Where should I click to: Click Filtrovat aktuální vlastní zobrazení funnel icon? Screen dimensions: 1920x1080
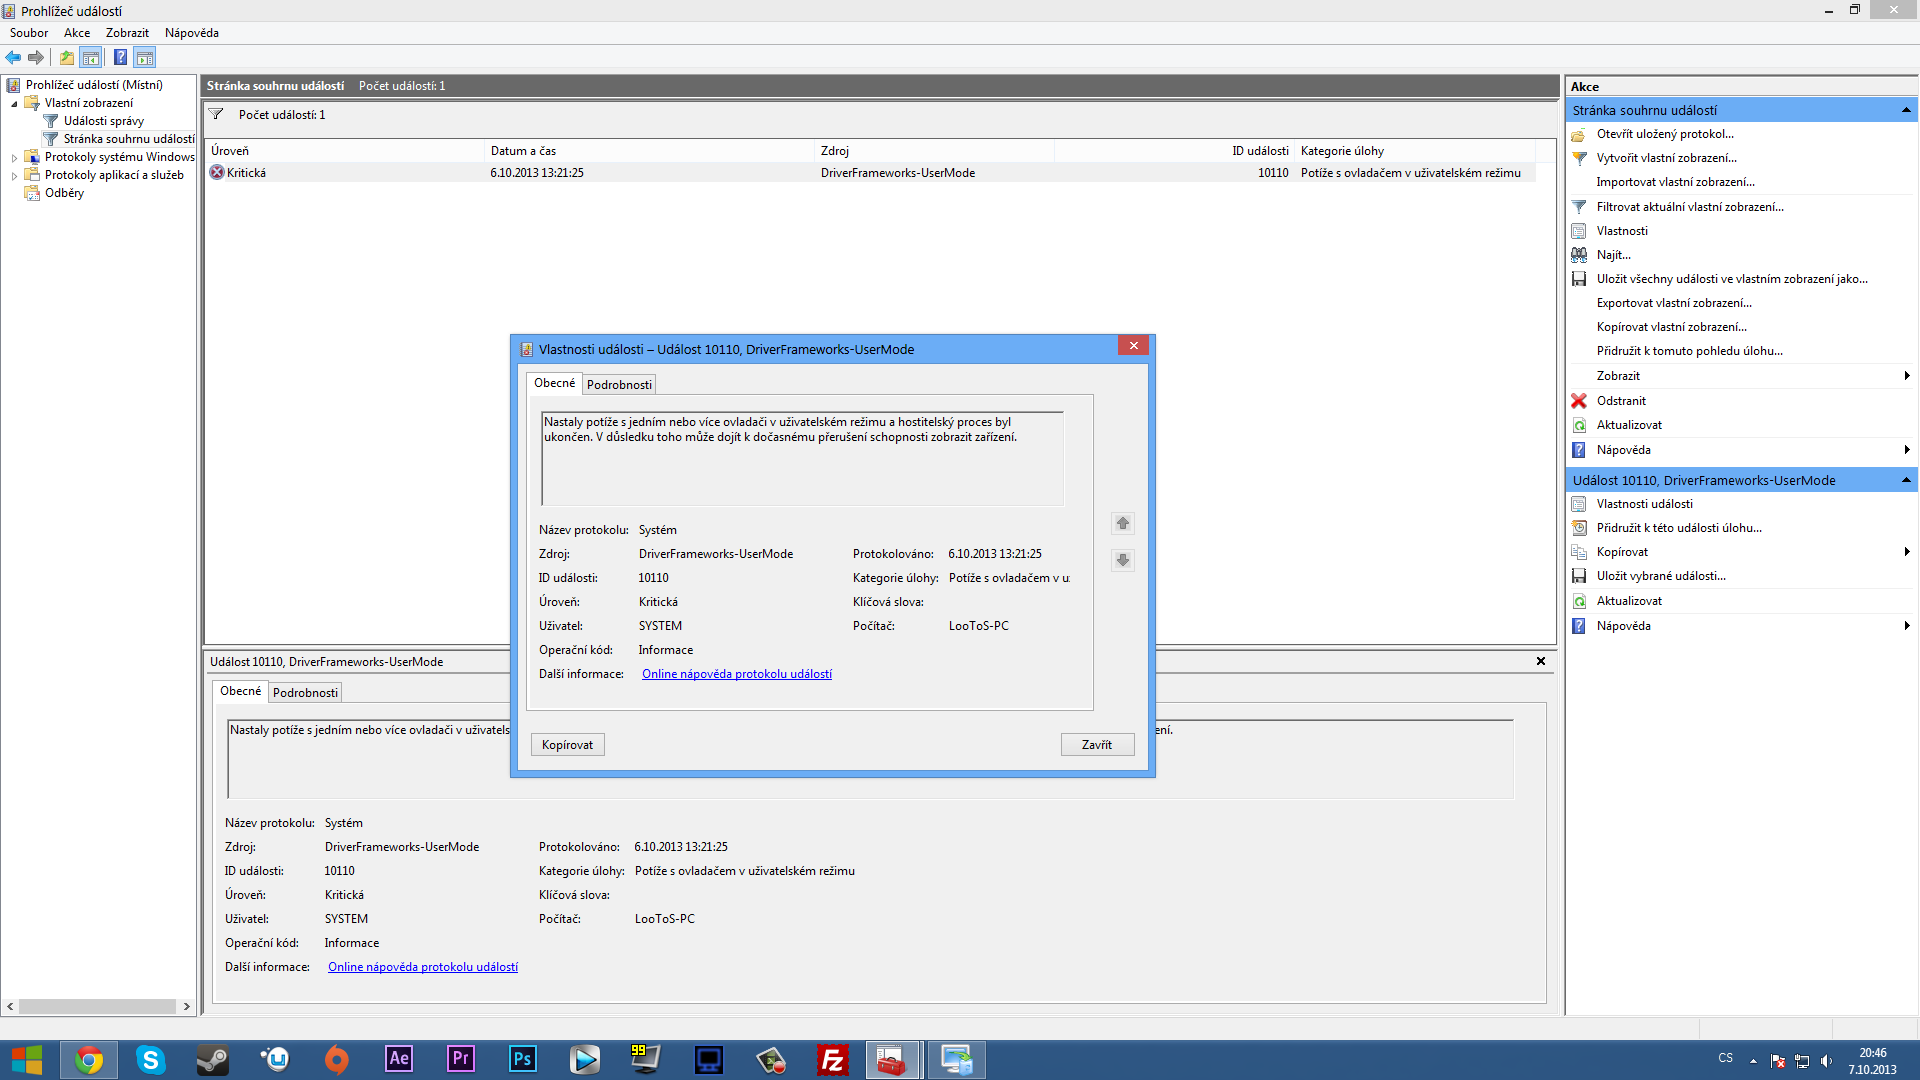pos(1579,207)
